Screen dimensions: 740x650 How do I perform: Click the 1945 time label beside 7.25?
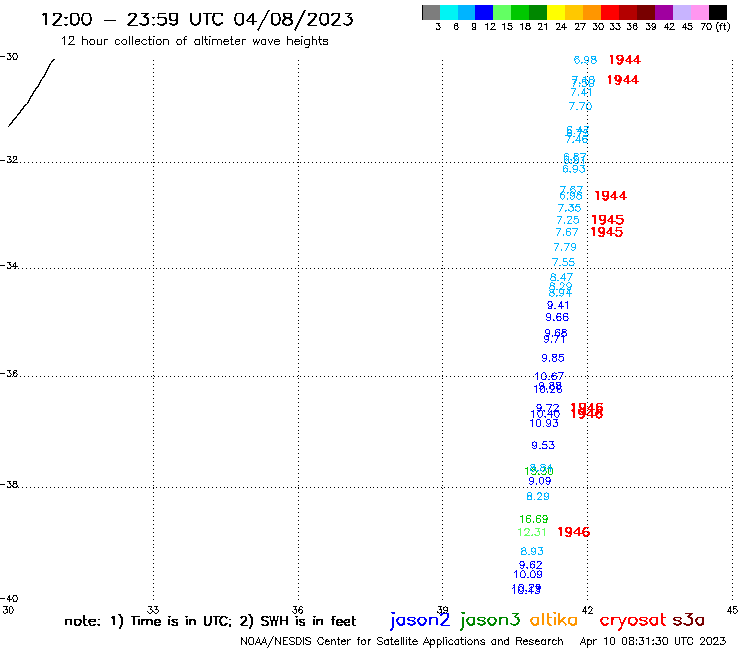(608, 220)
